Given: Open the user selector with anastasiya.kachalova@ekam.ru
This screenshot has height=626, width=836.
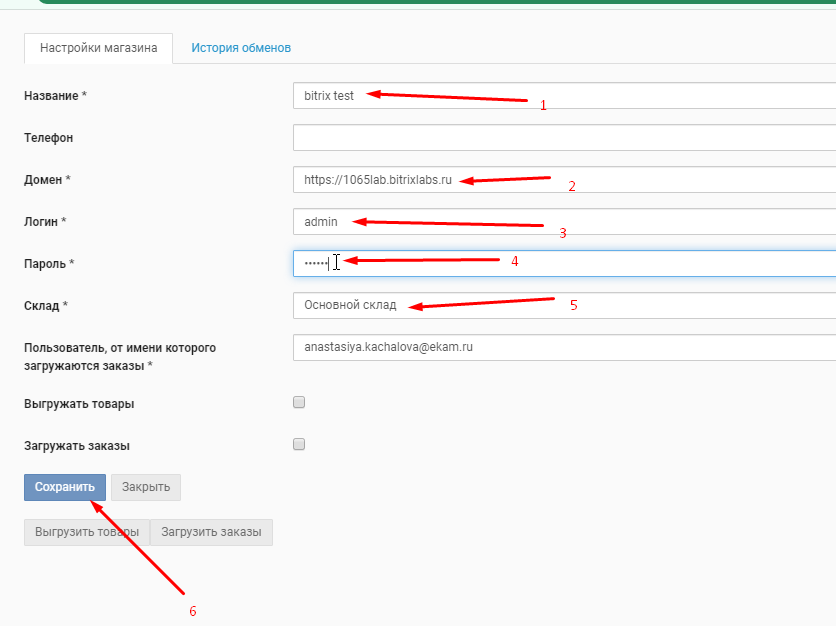Looking at the screenshot, I should (564, 347).
